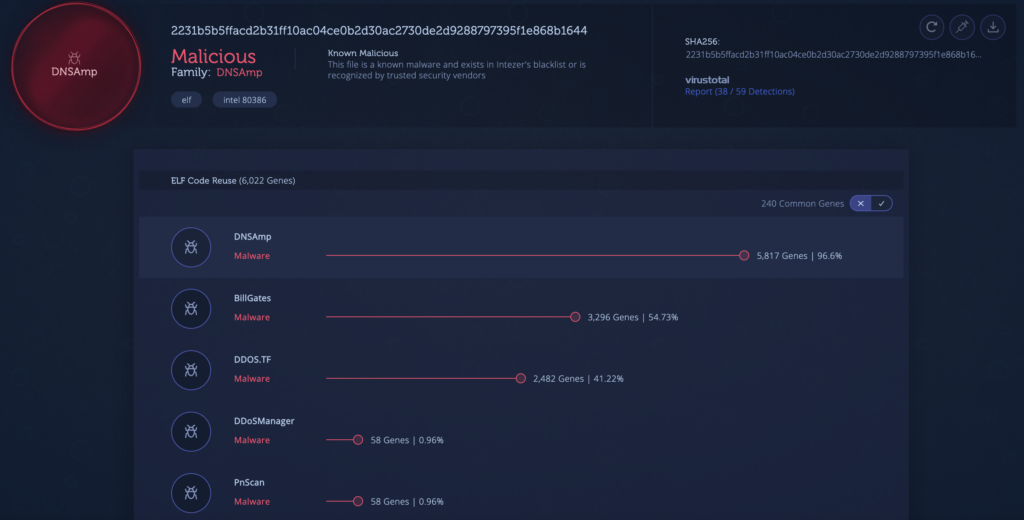Click DDoSManager 0.96% gene bar endpoint
The image size is (1024, 520).
click(x=358, y=440)
